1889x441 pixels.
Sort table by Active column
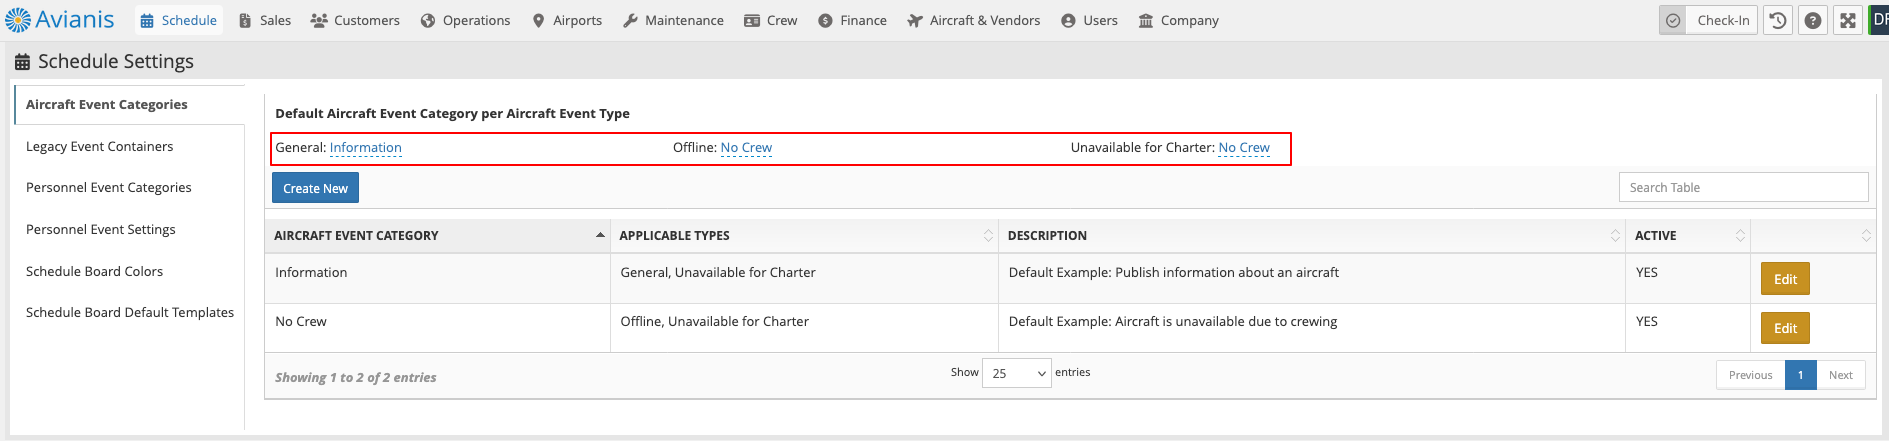[x=1688, y=236]
